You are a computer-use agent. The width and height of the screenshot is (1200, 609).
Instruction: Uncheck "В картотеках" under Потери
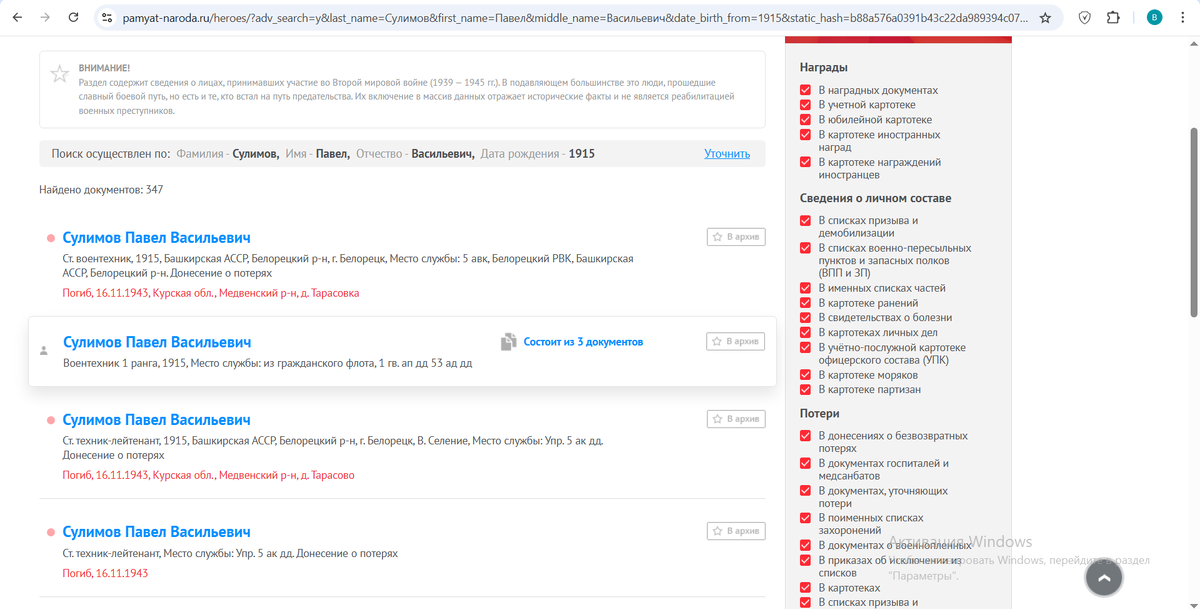coord(806,588)
